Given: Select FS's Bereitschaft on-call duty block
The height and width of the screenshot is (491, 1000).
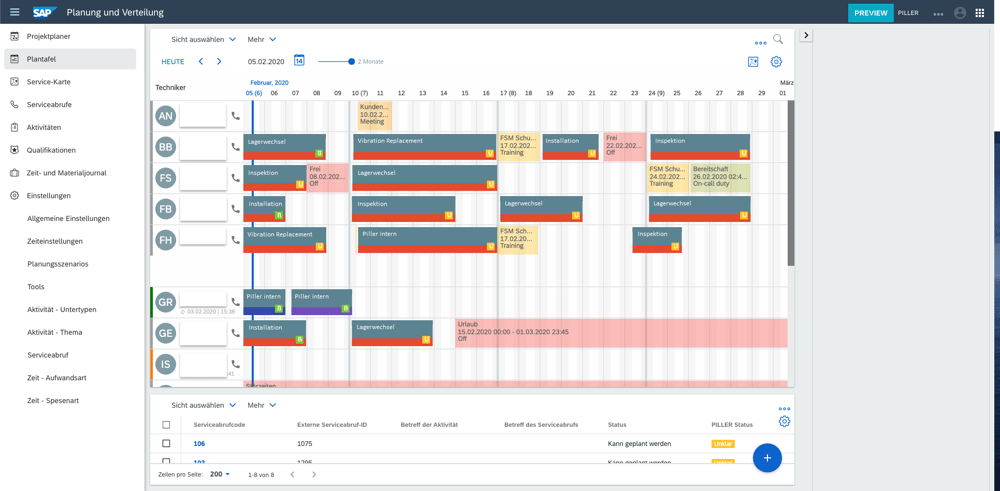Looking at the screenshot, I should click(x=721, y=178).
